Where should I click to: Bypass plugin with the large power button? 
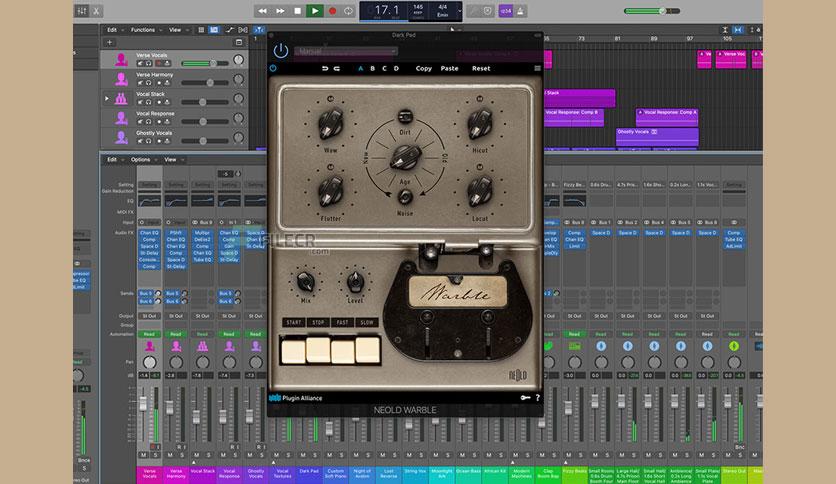coord(281,51)
